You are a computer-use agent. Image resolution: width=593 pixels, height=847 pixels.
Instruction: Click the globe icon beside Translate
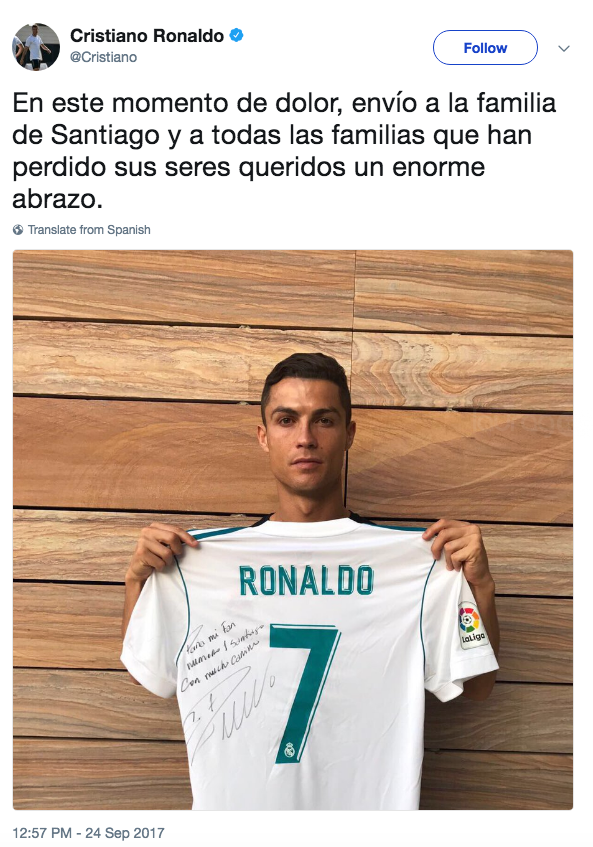[18, 230]
